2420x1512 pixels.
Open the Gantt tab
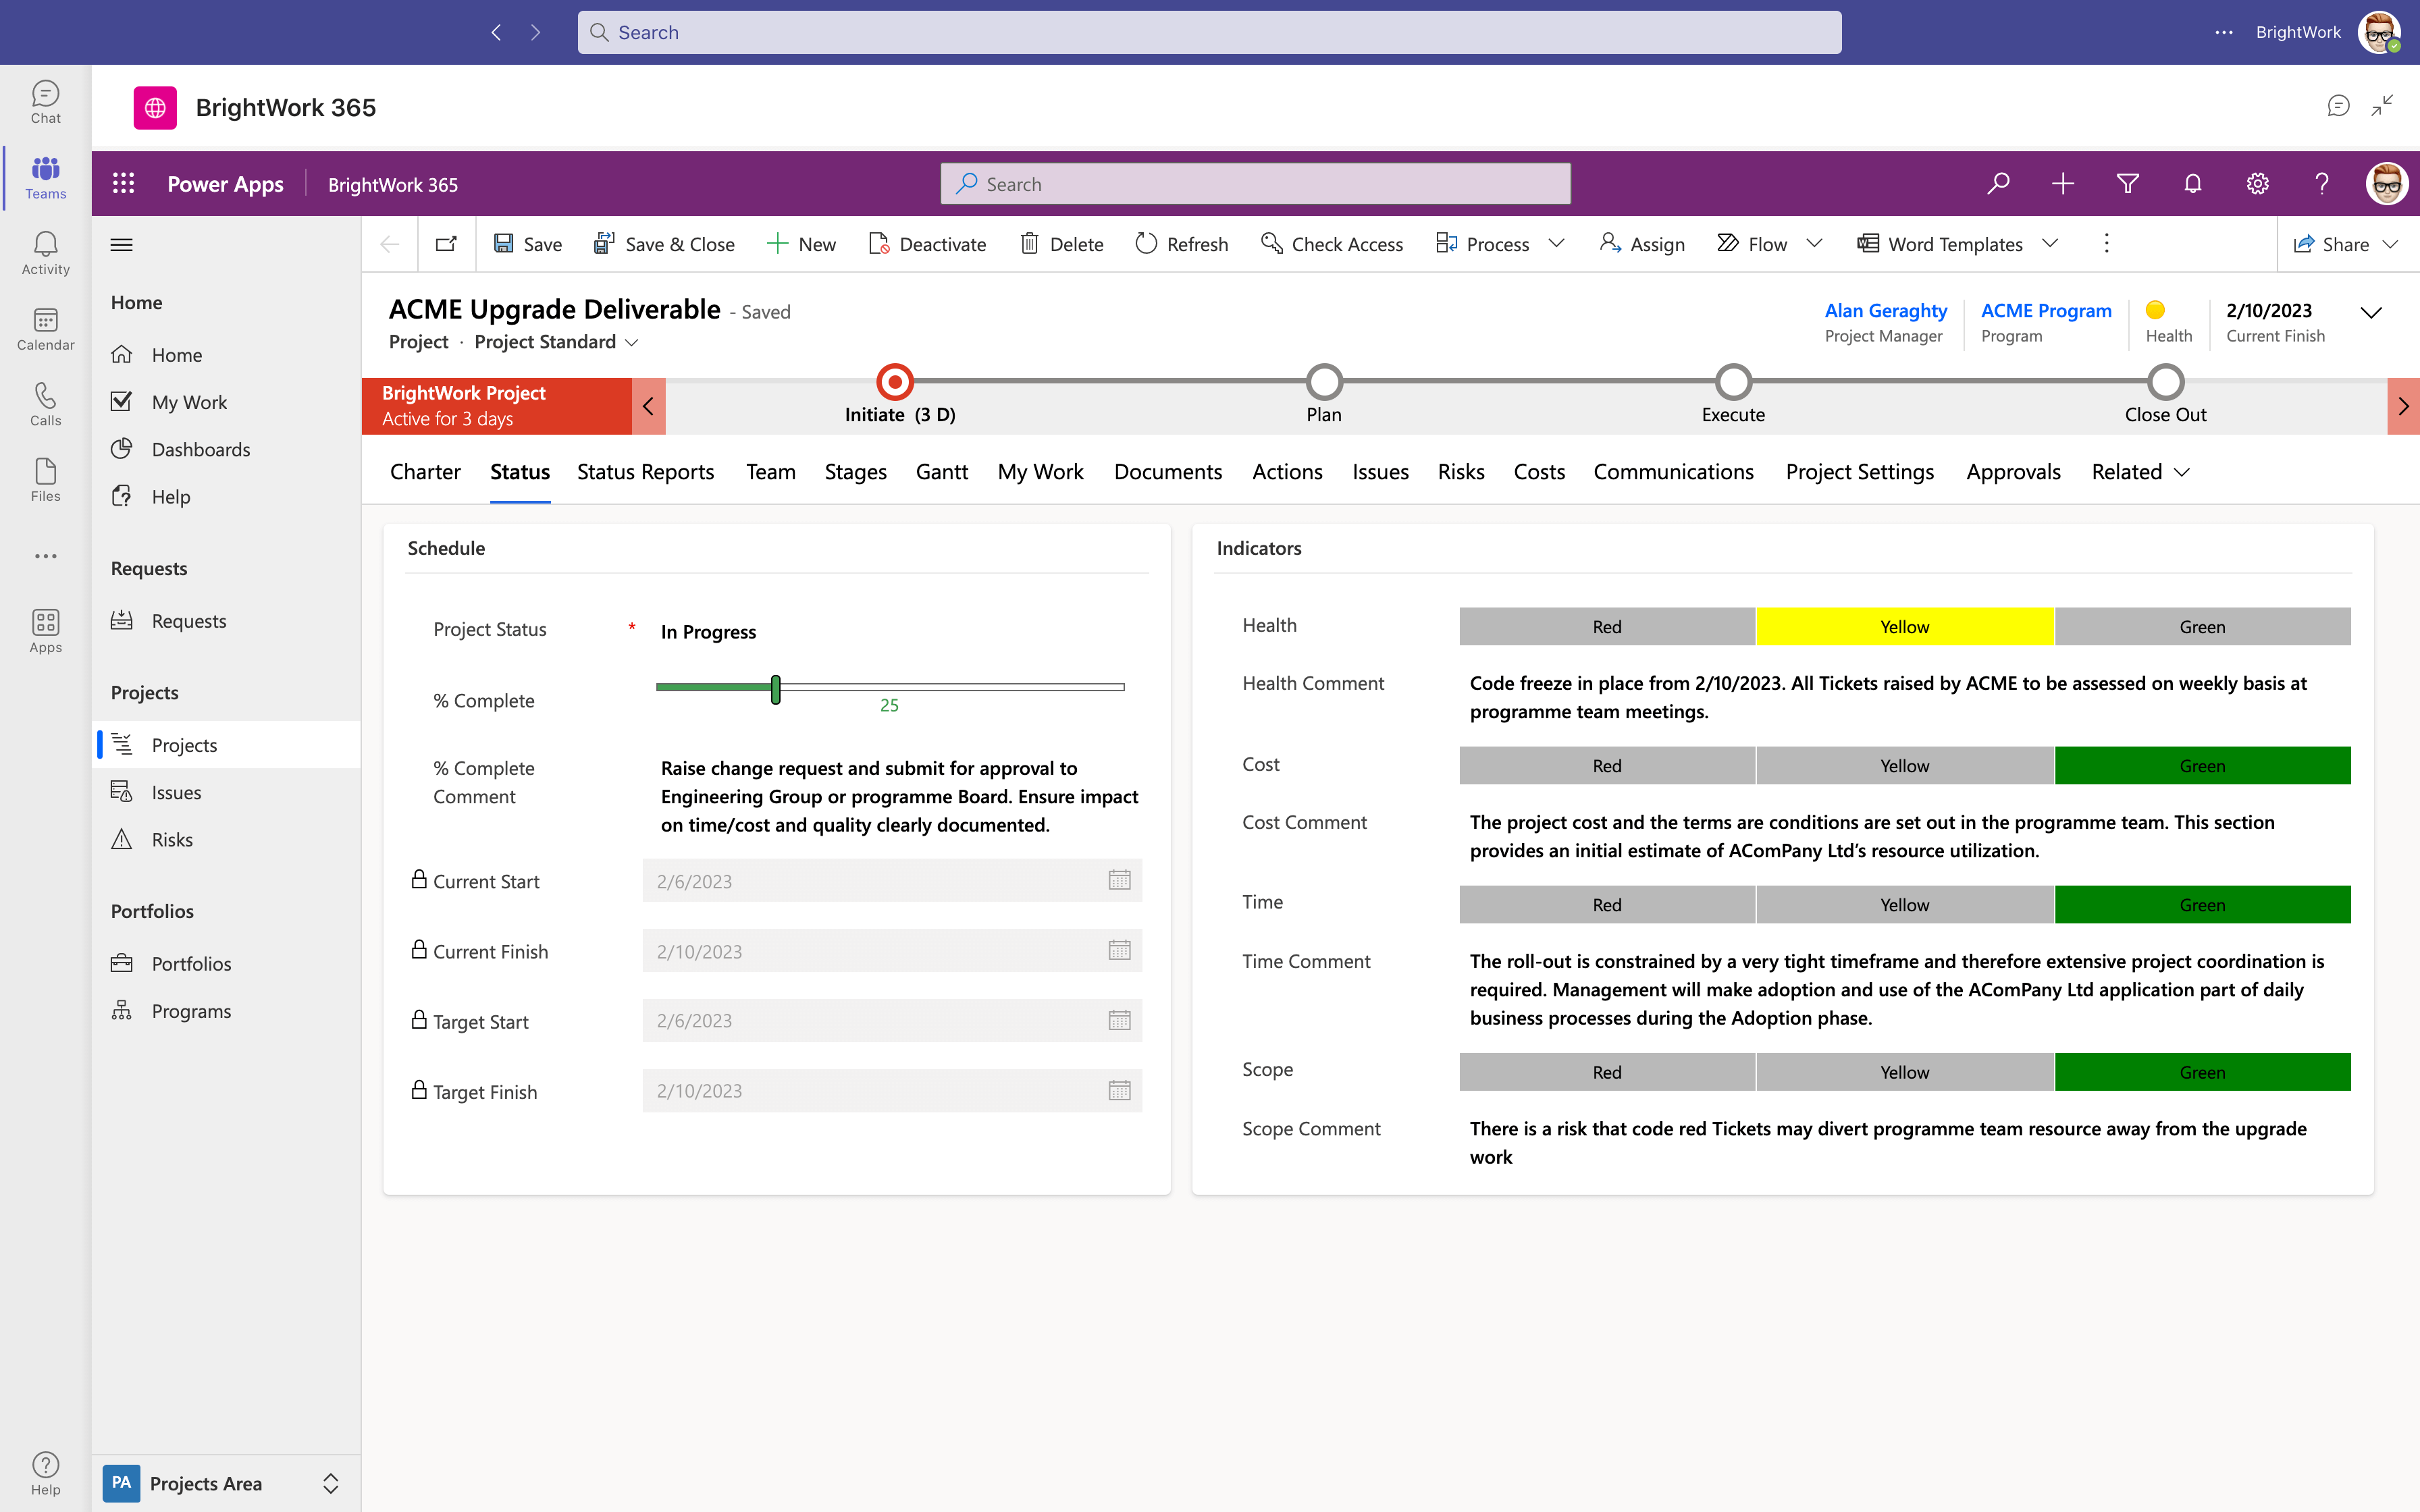[941, 472]
